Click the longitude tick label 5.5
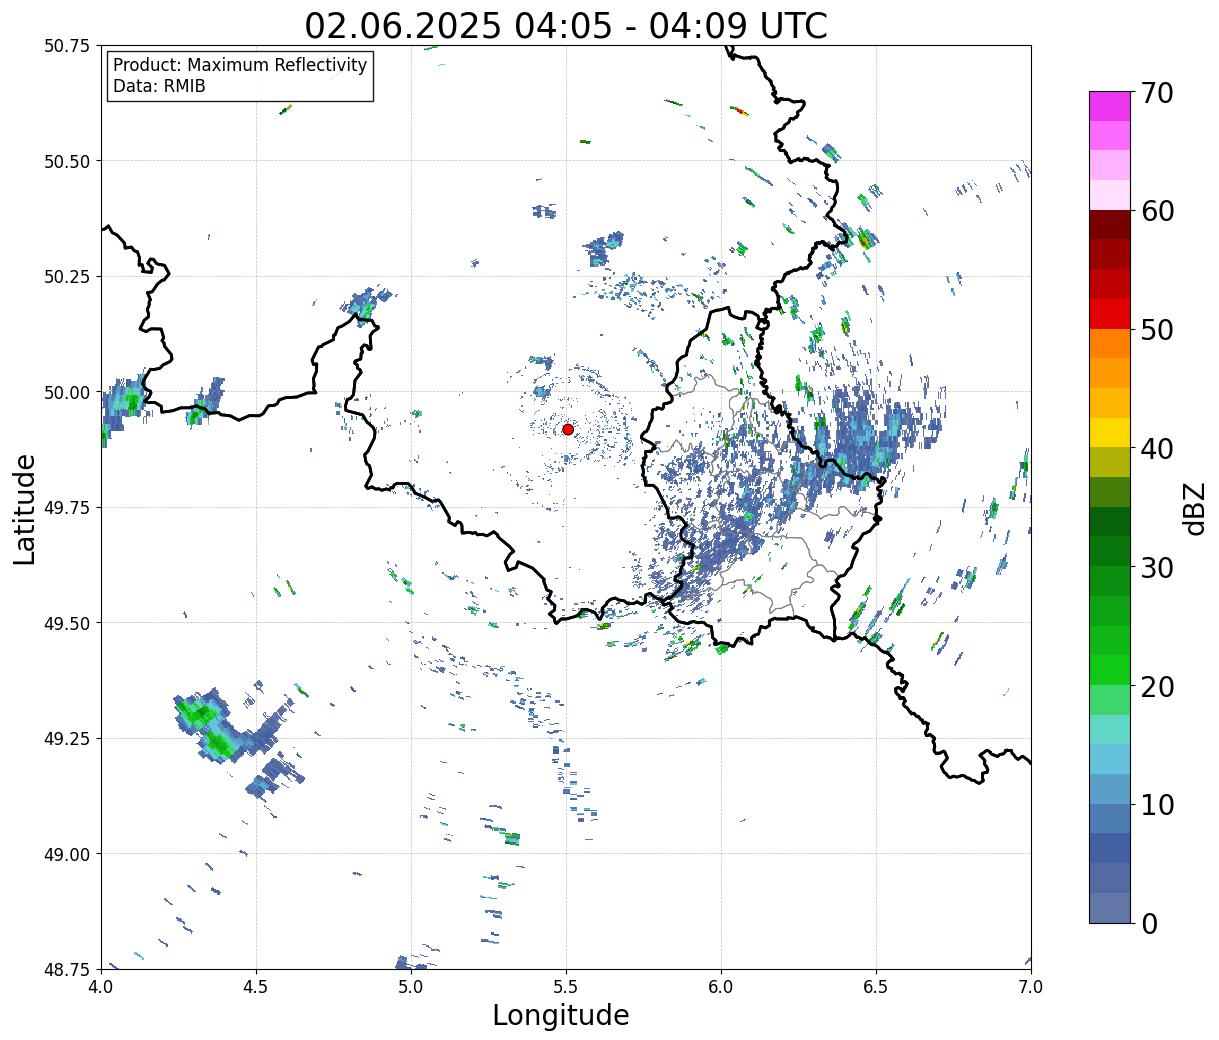 566,986
